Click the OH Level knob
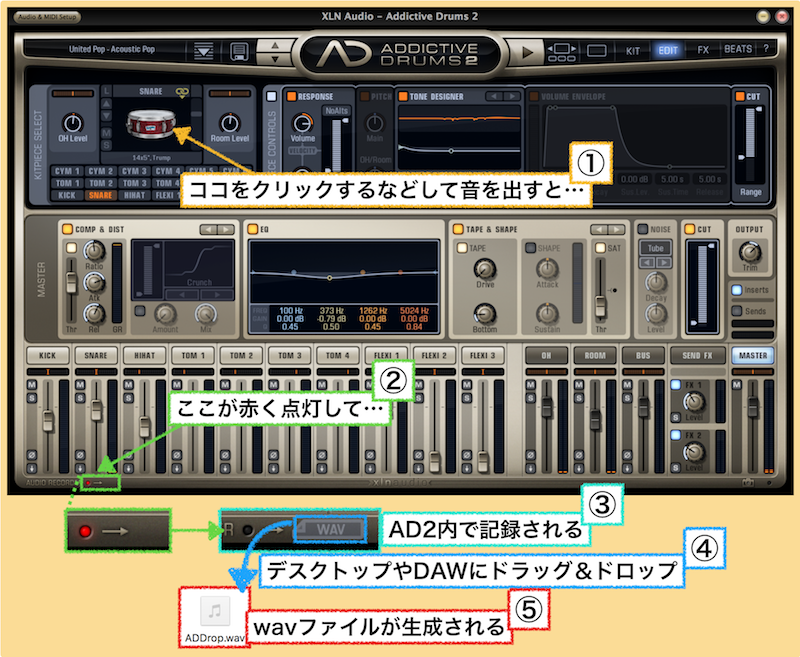This screenshot has height=657, width=800. [x=72, y=123]
